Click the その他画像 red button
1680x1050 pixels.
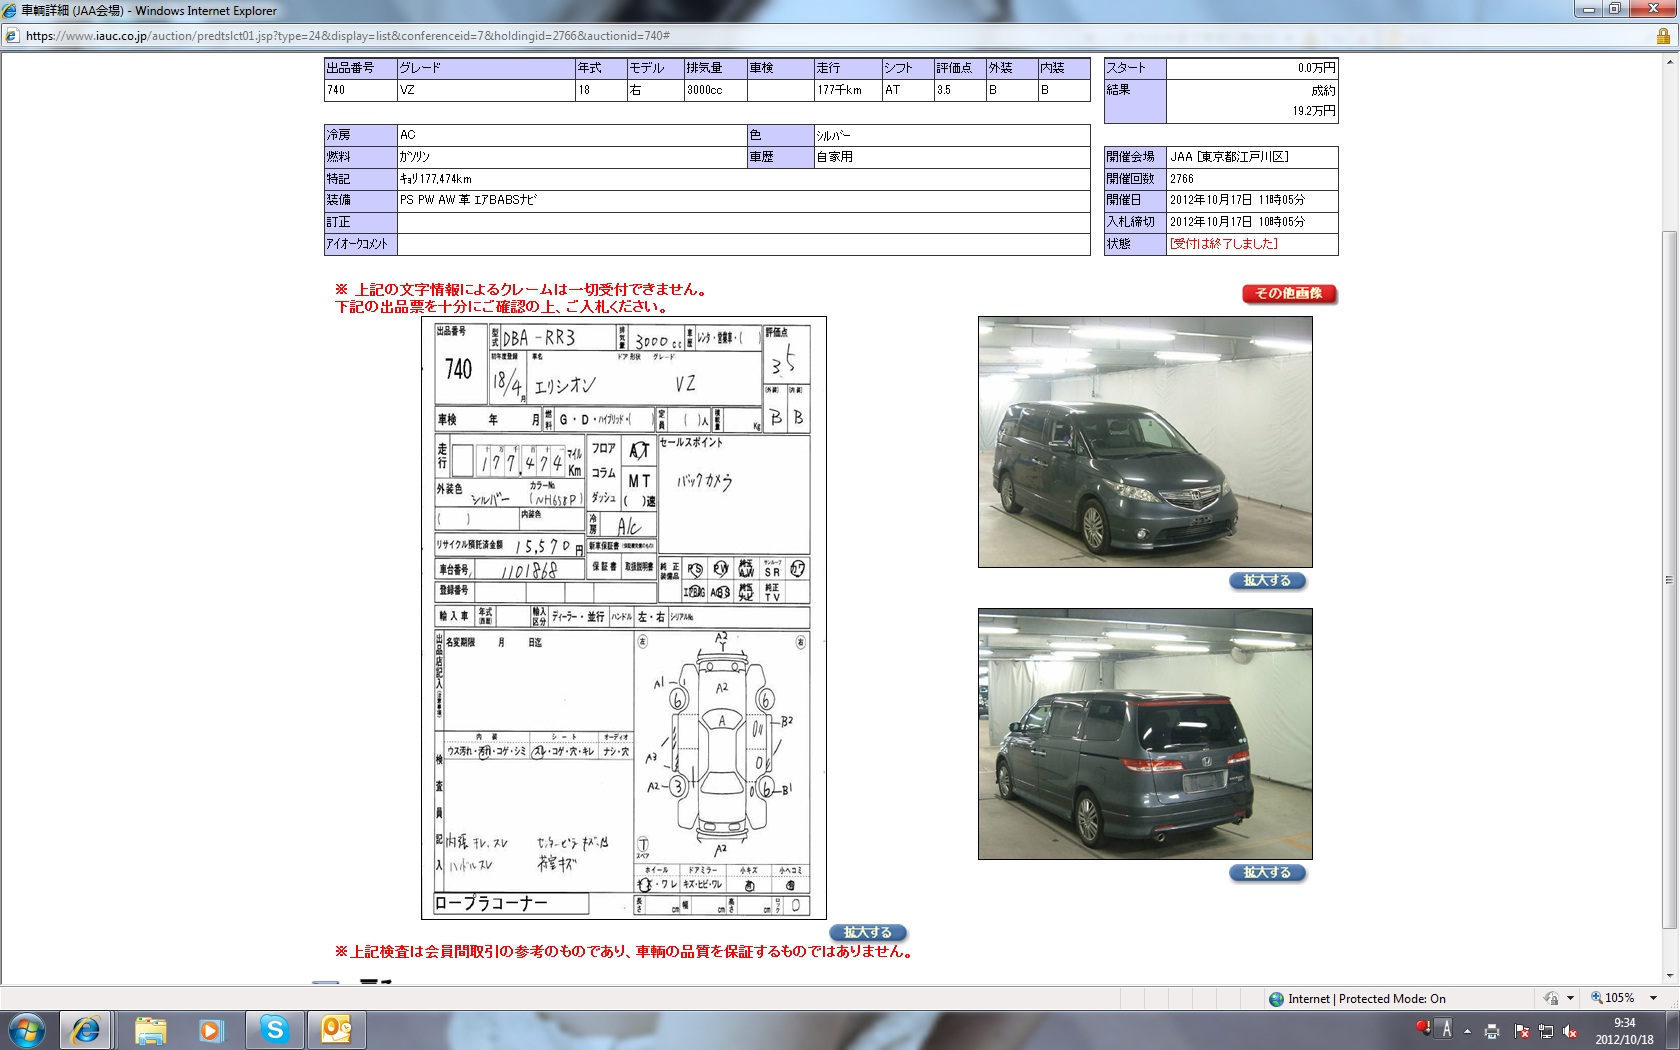click(1289, 294)
